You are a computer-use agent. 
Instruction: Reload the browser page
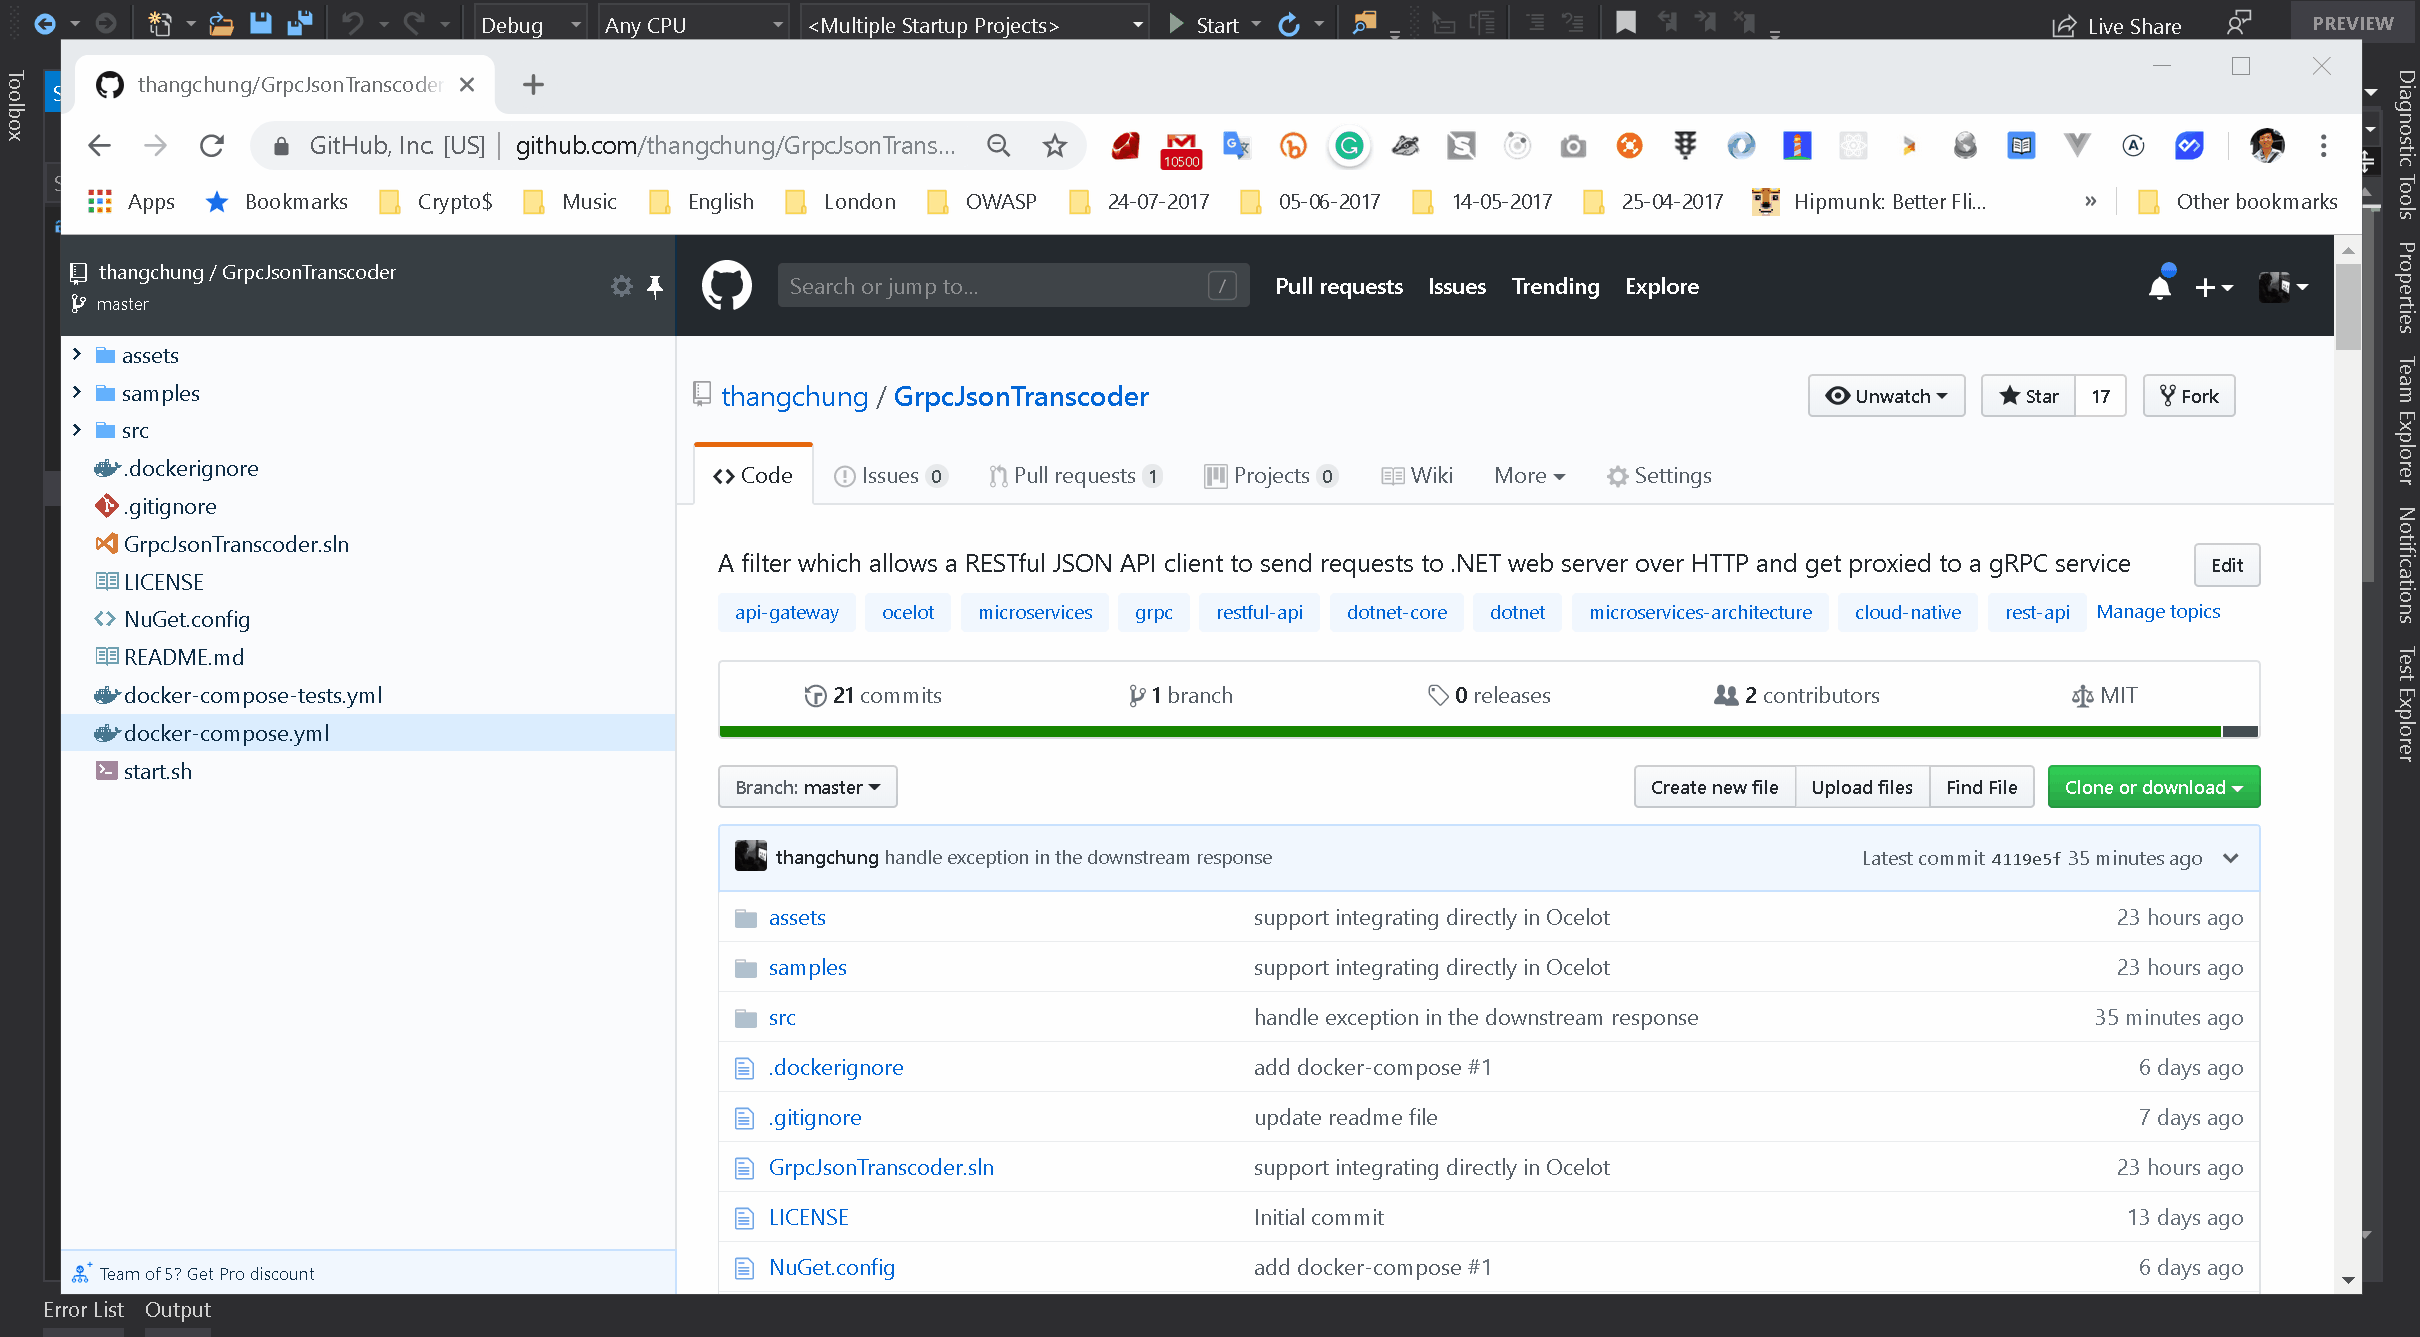(212, 146)
